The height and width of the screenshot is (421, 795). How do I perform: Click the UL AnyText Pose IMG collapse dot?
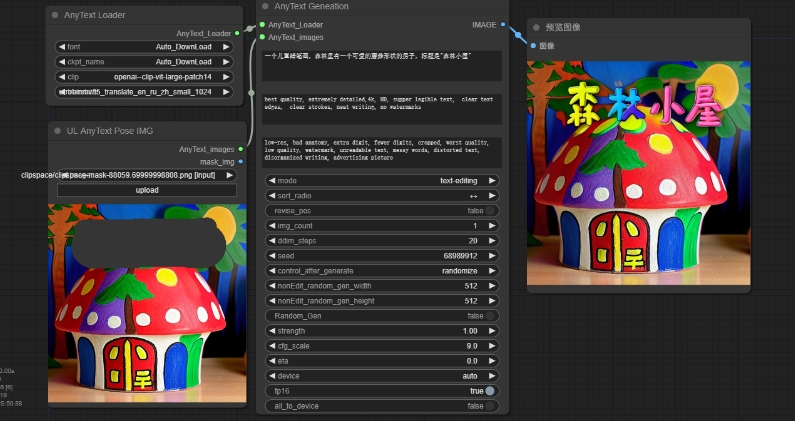[56, 131]
